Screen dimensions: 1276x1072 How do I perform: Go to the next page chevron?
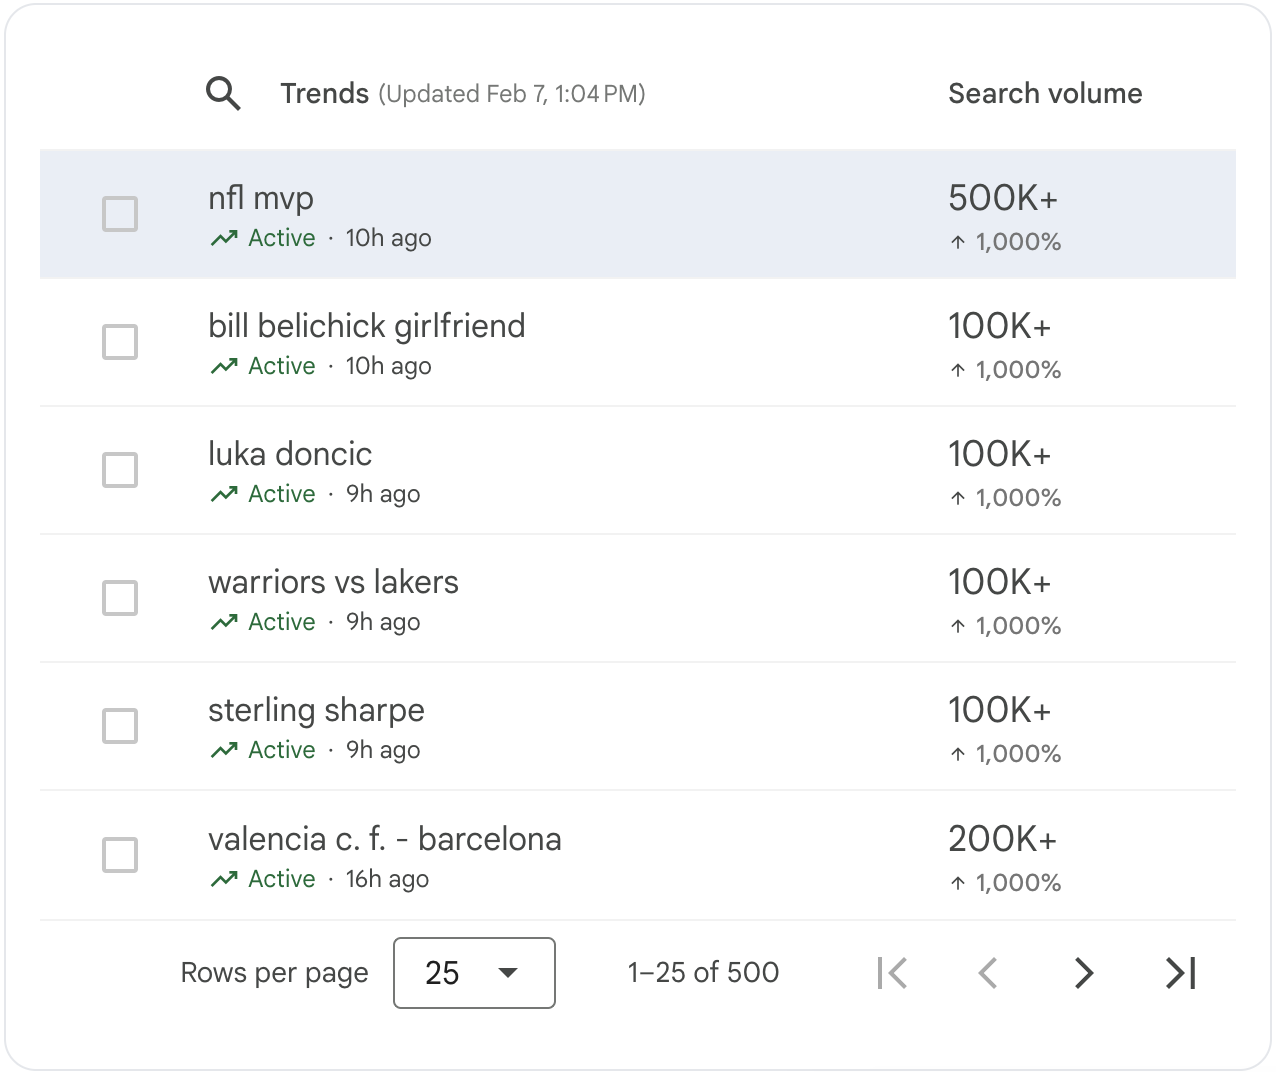tap(1084, 973)
